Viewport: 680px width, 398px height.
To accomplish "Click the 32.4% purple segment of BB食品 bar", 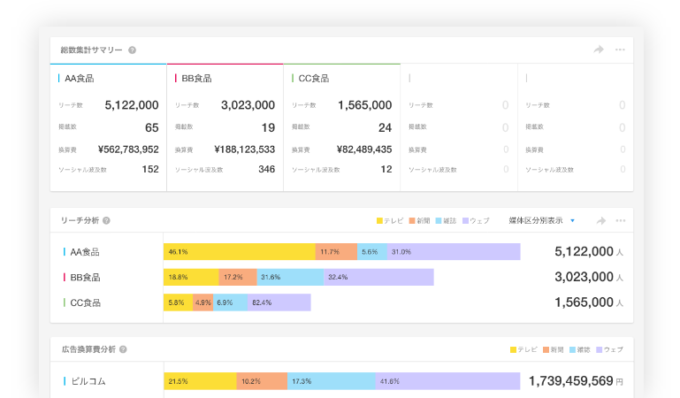I will pos(379,277).
